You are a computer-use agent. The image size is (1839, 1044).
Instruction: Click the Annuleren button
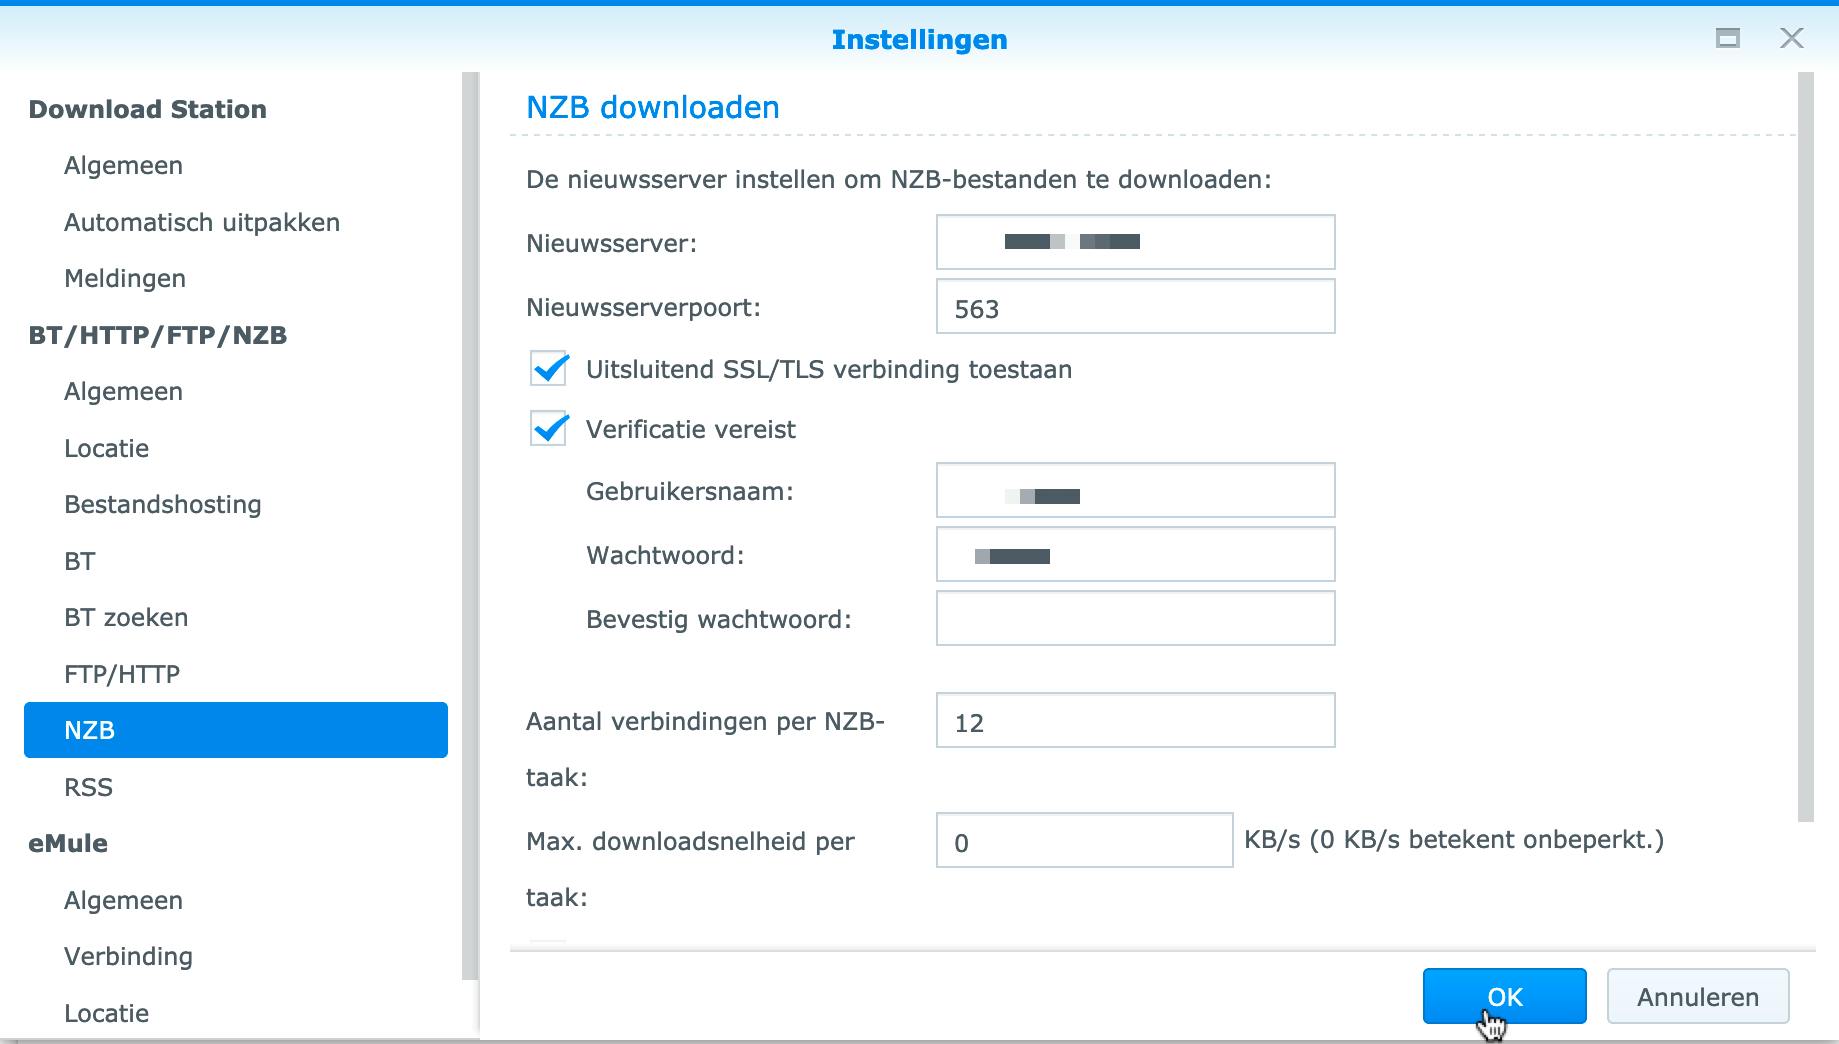(1697, 996)
